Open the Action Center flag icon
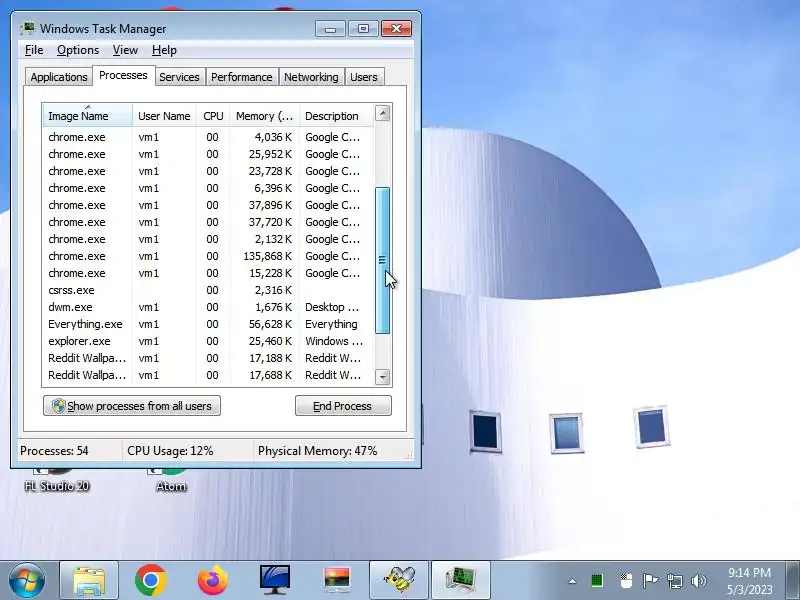 [650, 581]
